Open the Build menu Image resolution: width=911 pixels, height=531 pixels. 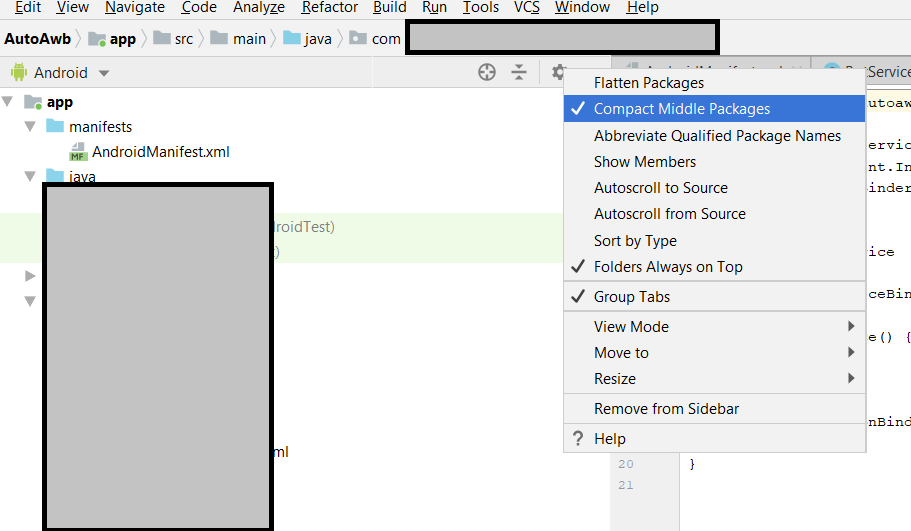click(x=389, y=8)
